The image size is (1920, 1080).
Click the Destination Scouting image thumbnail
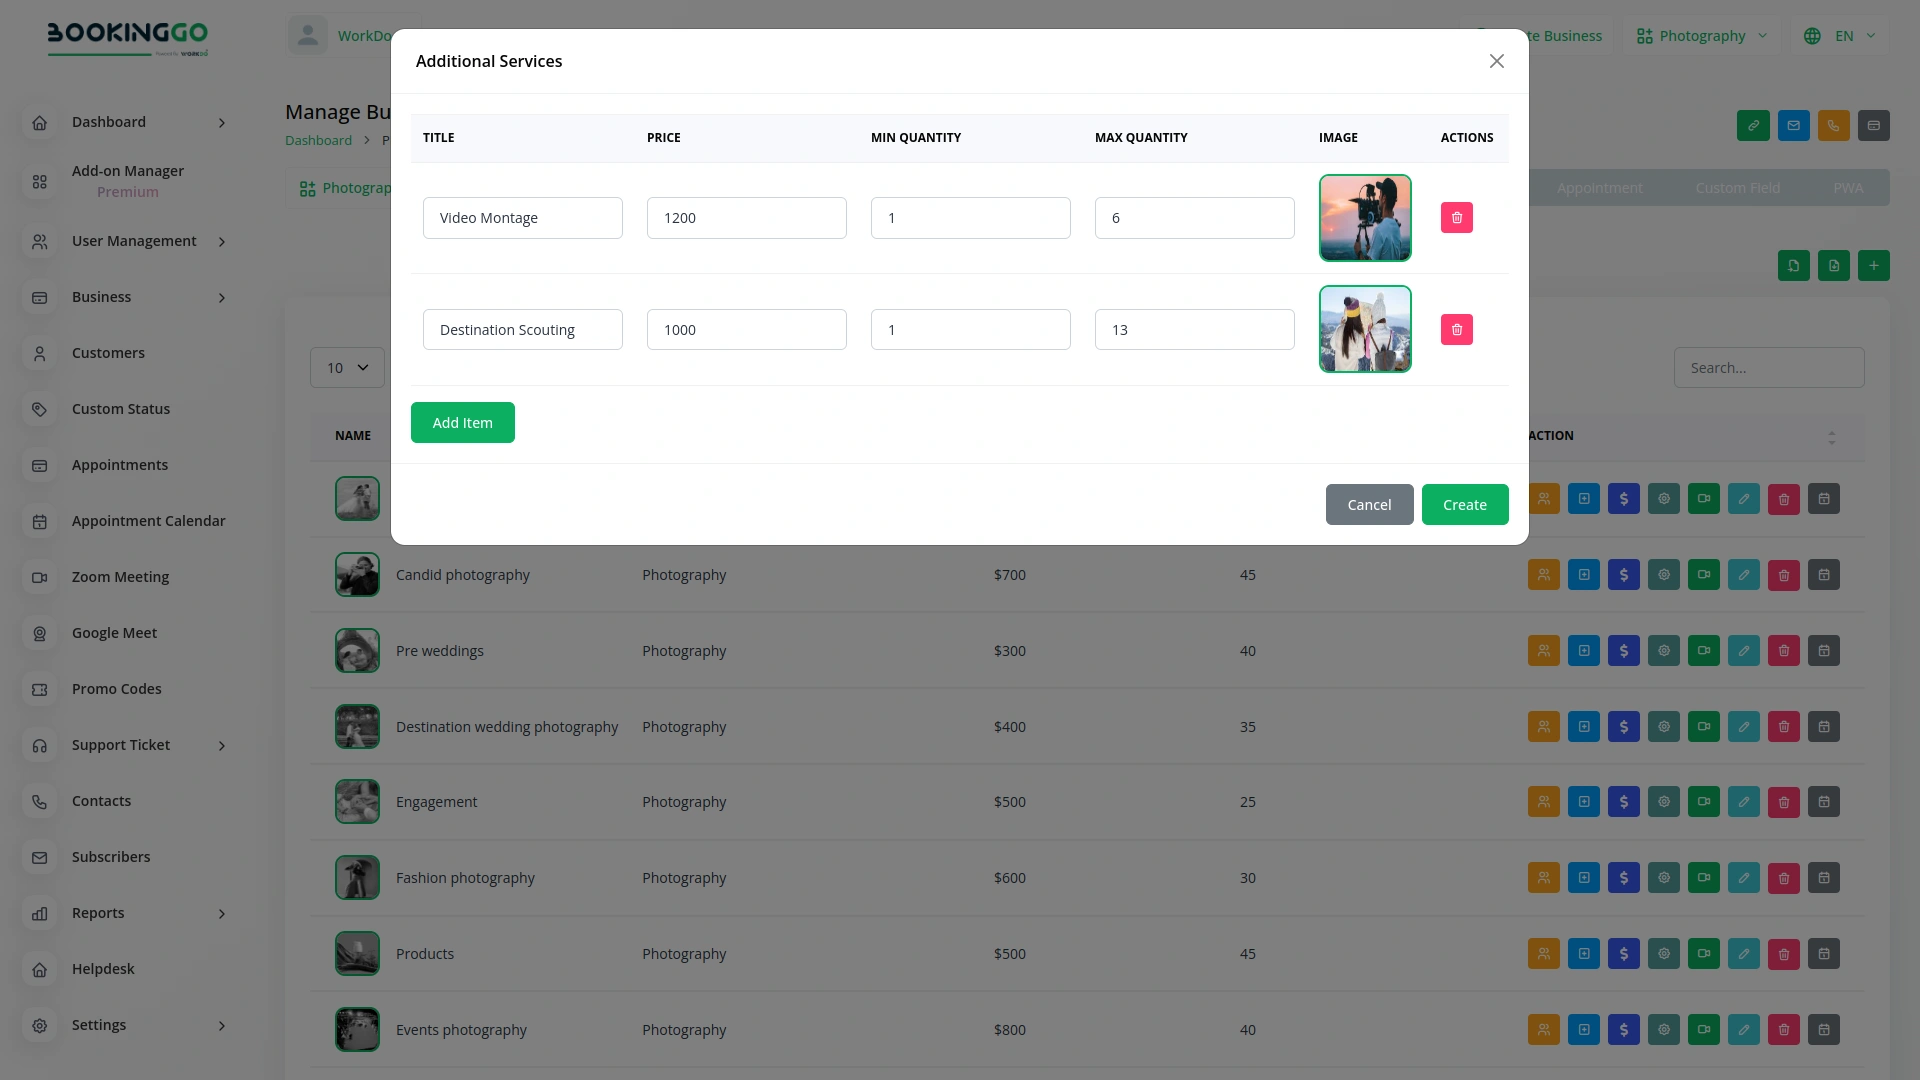tap(1365, 329)
